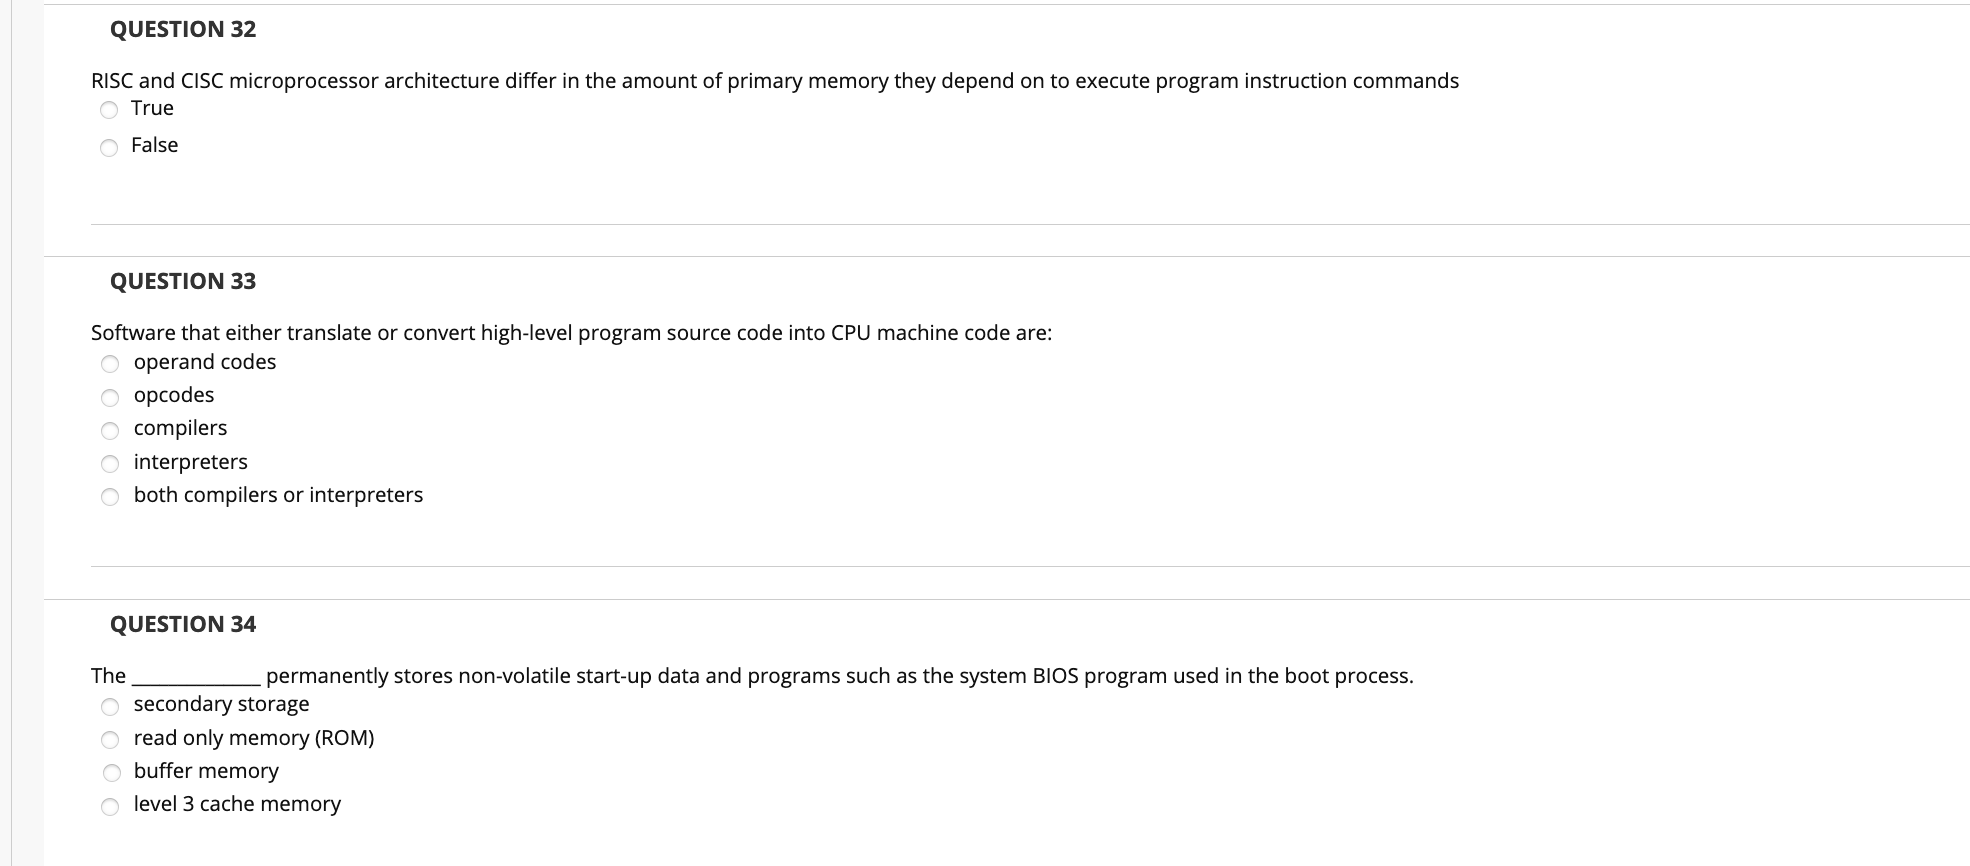This screenshot has width=1970, height=866.
Task: Select compilers as the answer
Action: [x=110, y=429]
